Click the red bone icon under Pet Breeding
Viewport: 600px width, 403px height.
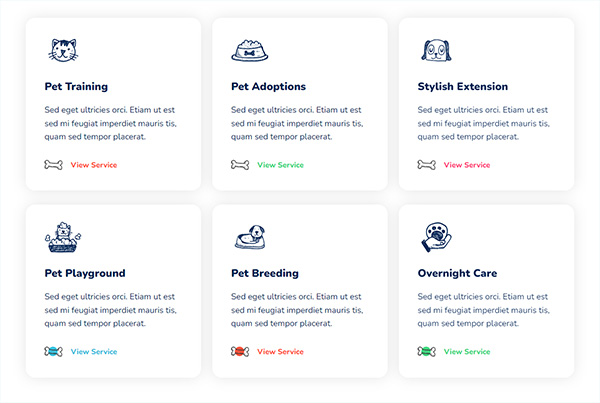pyautogui.click(x=240, y=352)
